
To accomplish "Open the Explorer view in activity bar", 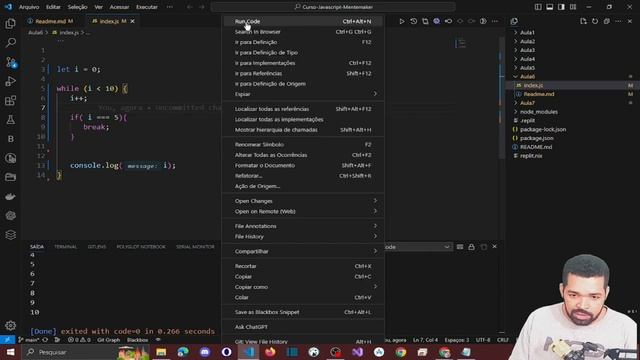I will click(11, 24).
